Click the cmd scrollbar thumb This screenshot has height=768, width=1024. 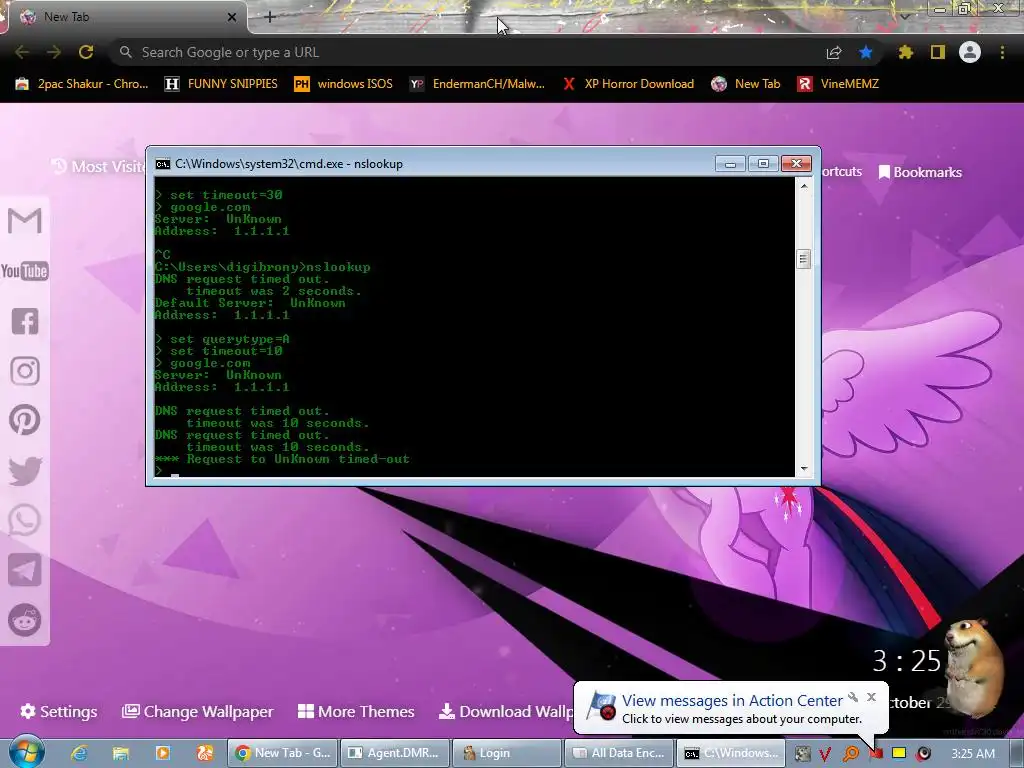[x=804, y=259]
